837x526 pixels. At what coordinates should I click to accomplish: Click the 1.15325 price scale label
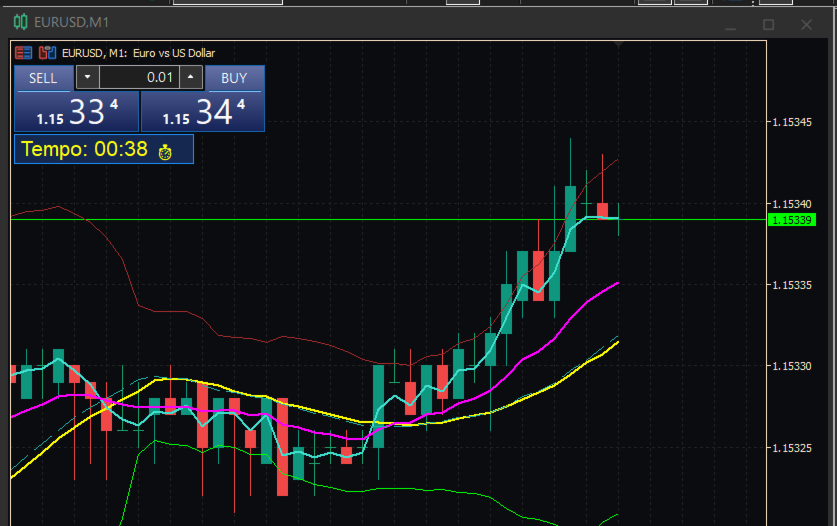[x=792, y=448]
